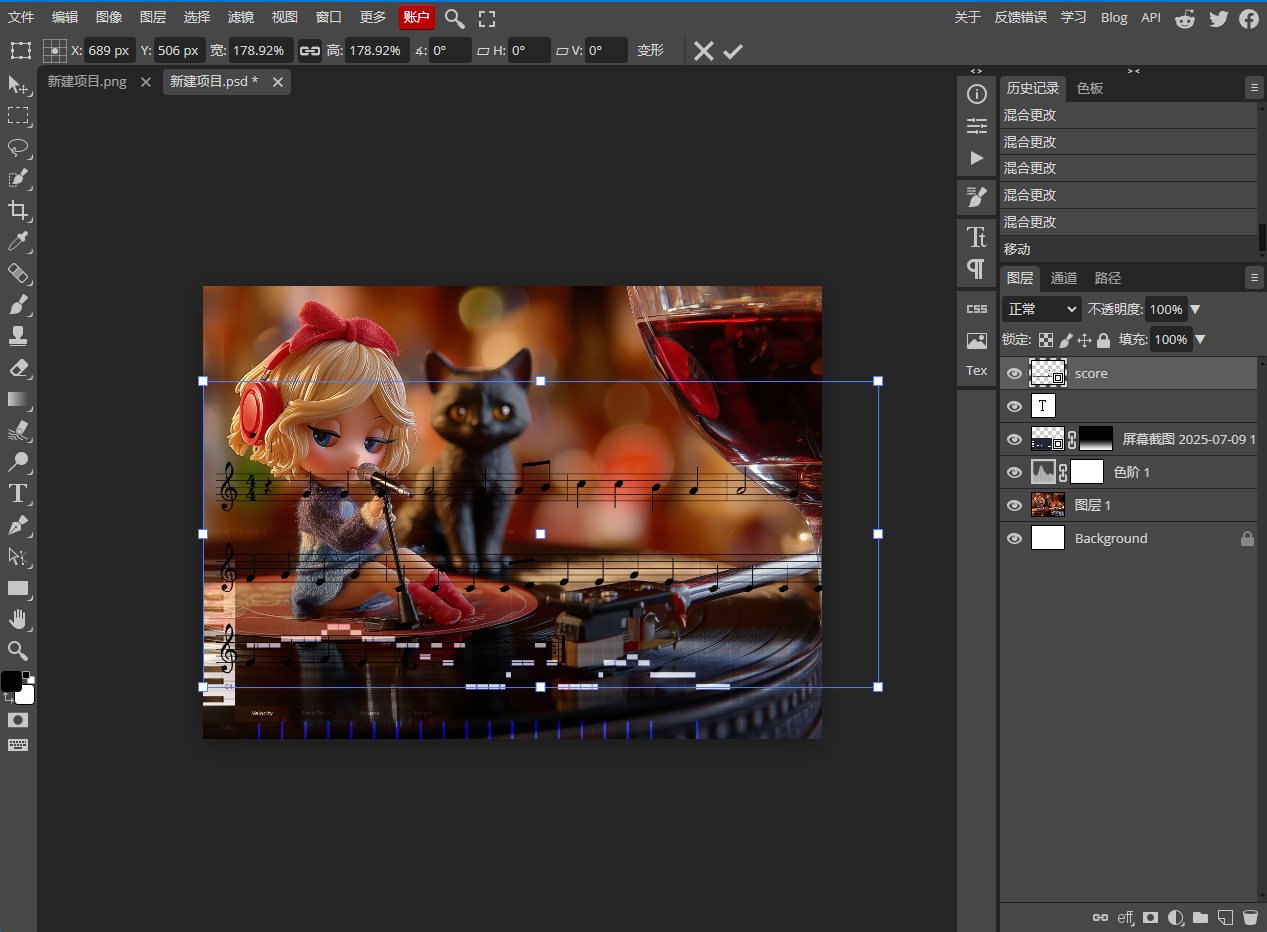This screenshot has width=1267, height=932.
Task: Open the 文件 menu
Action: tap(21, 18)
